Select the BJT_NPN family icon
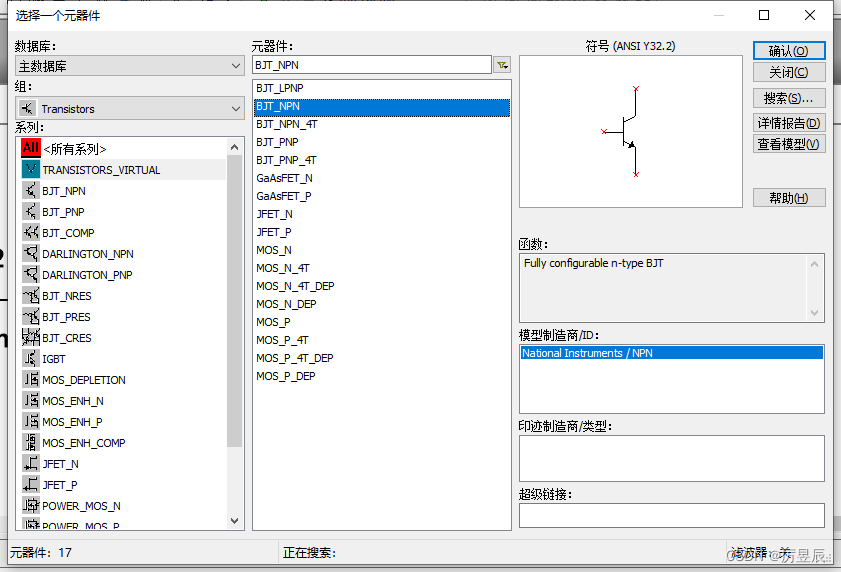 [30, 191]
